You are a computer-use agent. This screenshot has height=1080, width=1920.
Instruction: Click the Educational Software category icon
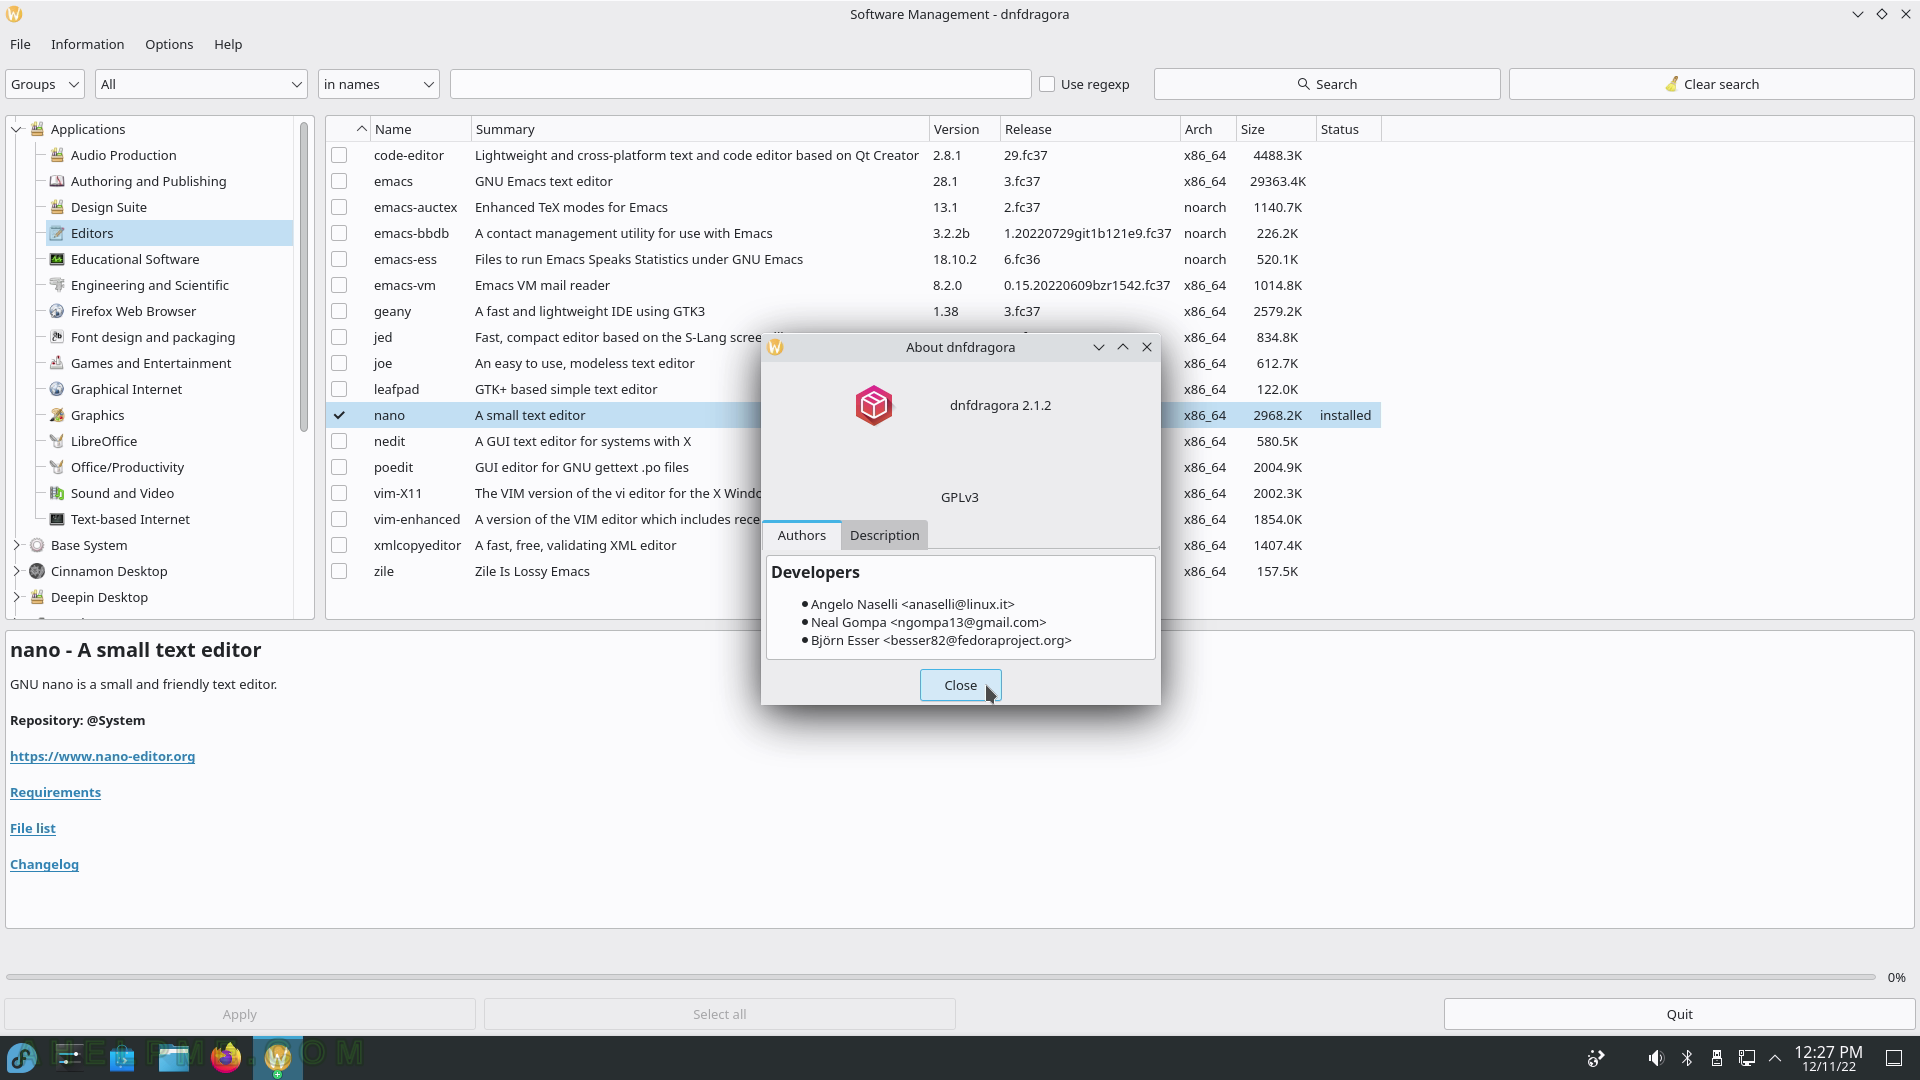click(x=57, y=259)
